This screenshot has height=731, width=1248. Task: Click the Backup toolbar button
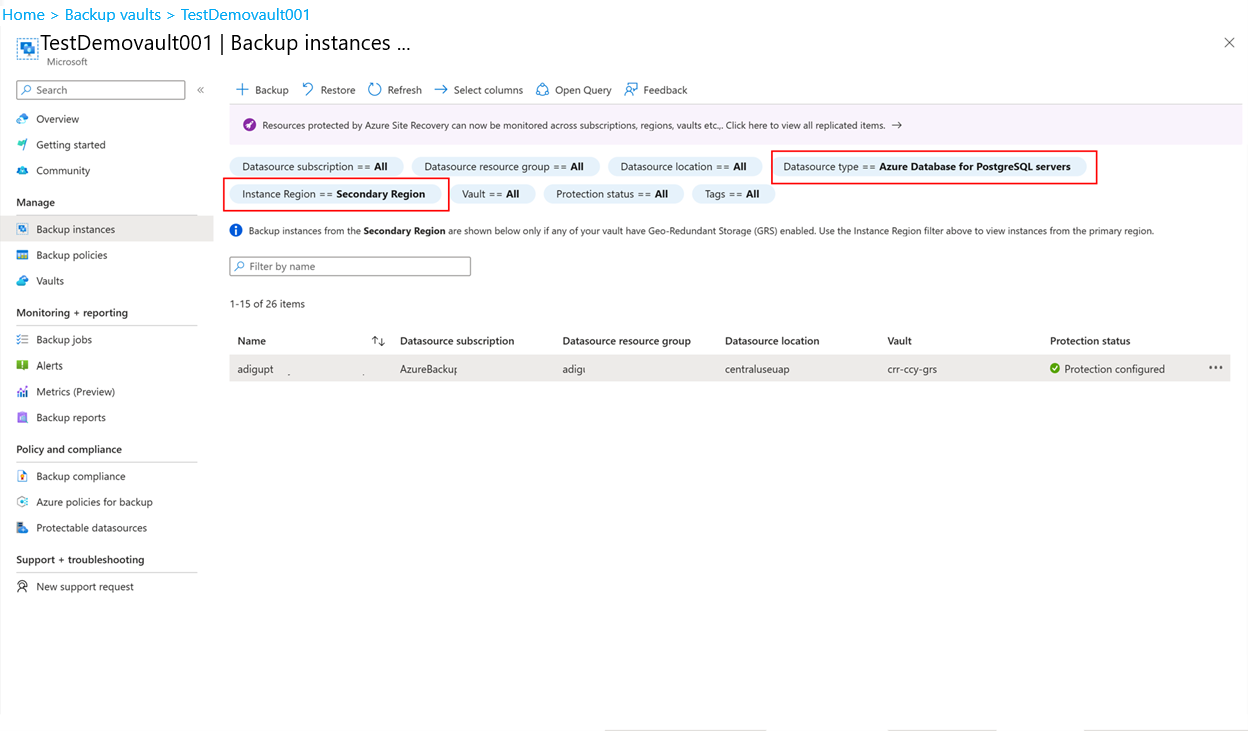262,90
